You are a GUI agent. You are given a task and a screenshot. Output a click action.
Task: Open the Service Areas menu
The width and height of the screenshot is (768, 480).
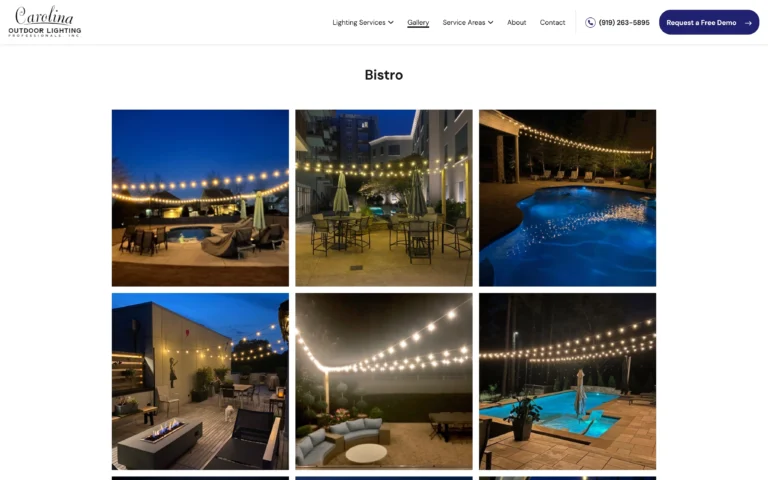point(468,23)
